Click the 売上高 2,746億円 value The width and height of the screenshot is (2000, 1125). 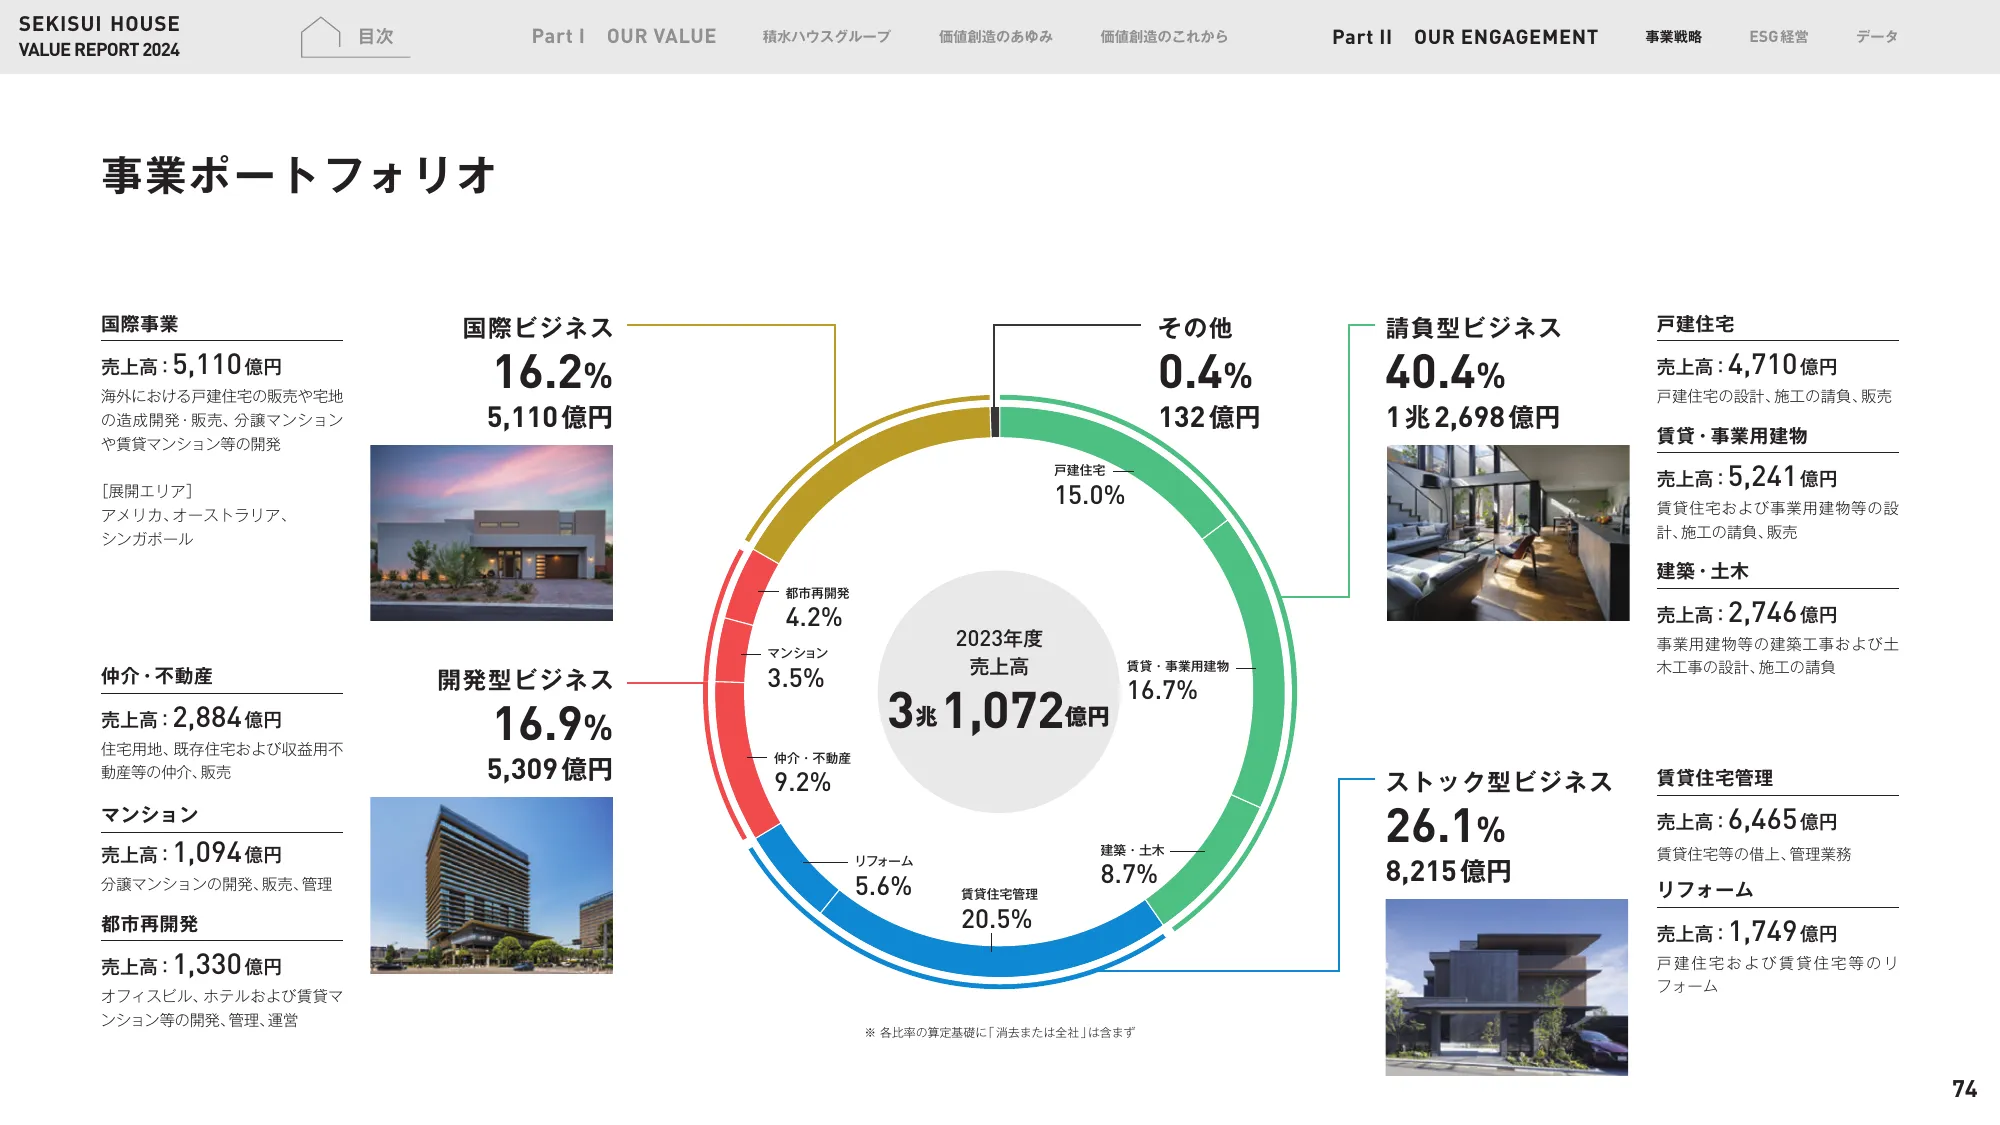pos(1747,613)
